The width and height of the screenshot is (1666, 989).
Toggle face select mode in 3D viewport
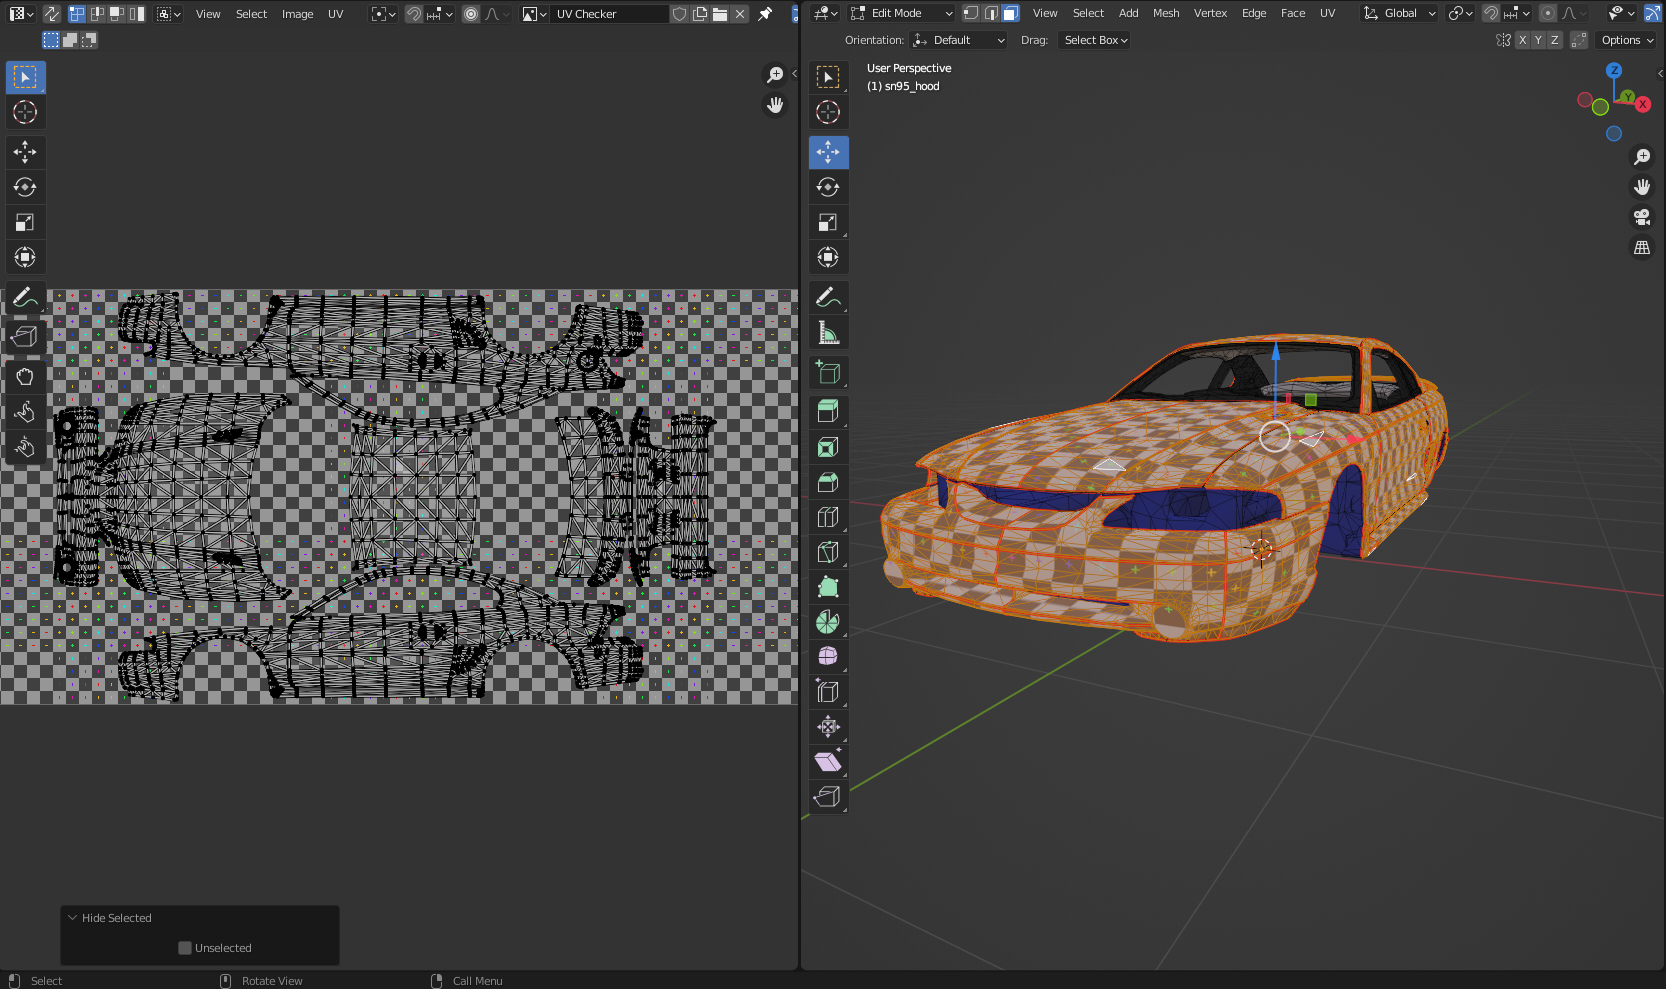1011,13
